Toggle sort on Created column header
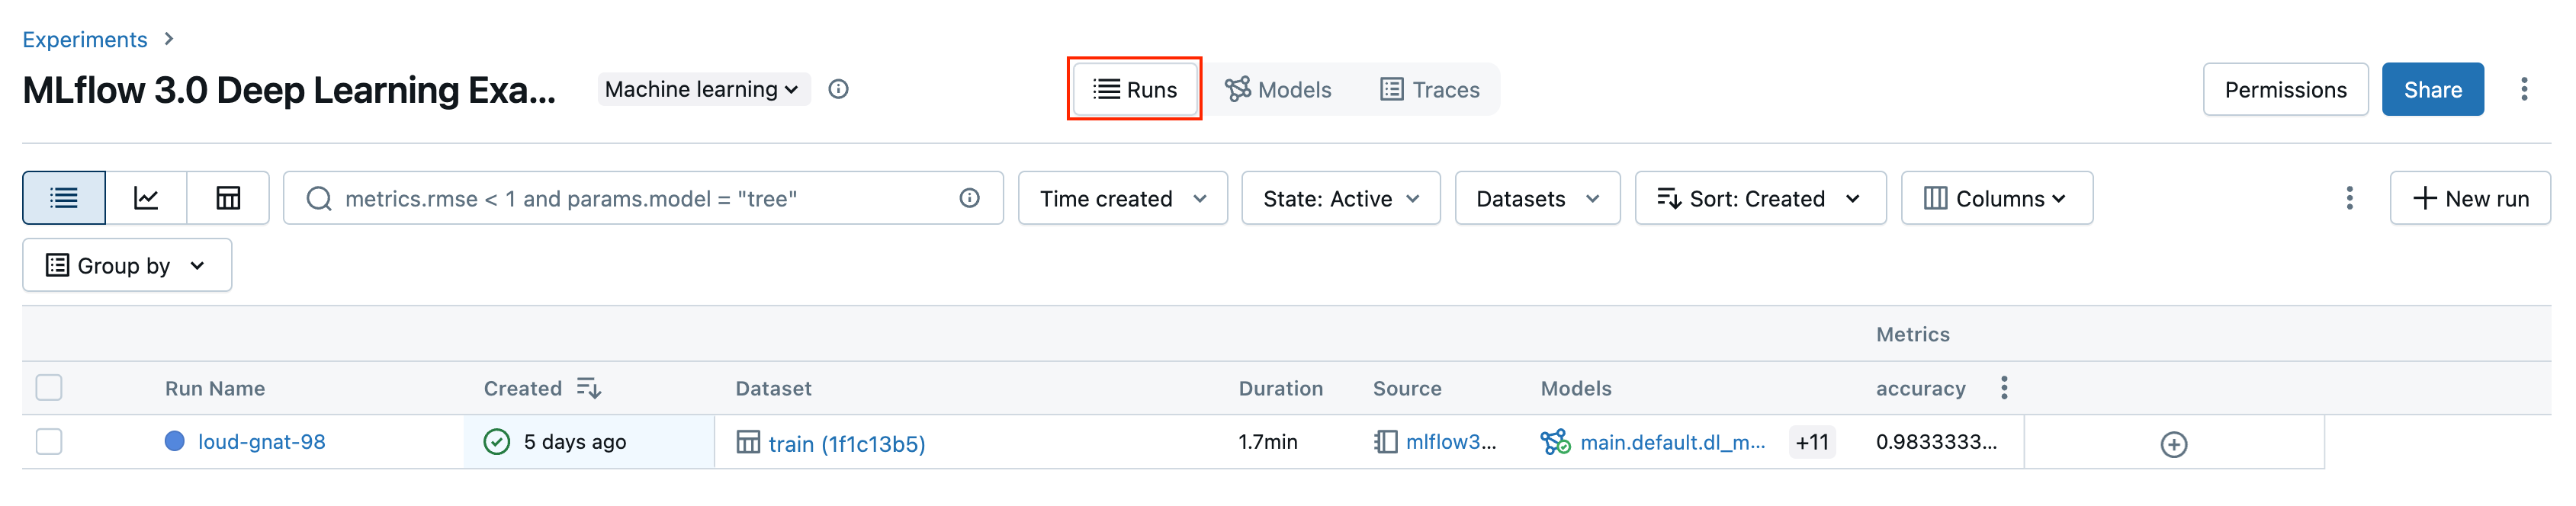This screenshot has height=506, width=2576. tap(589, 388)
